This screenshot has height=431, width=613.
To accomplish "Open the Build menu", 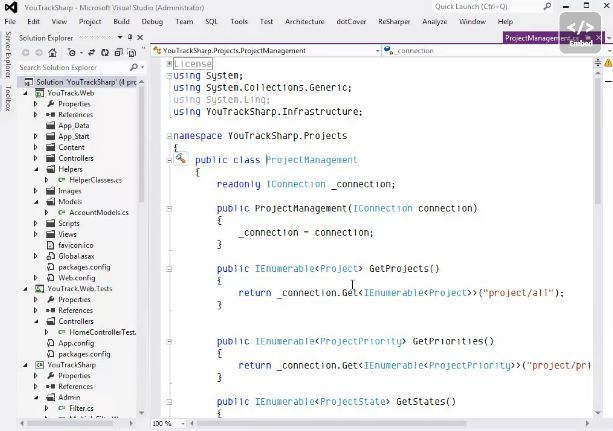I will coord(121,22).
